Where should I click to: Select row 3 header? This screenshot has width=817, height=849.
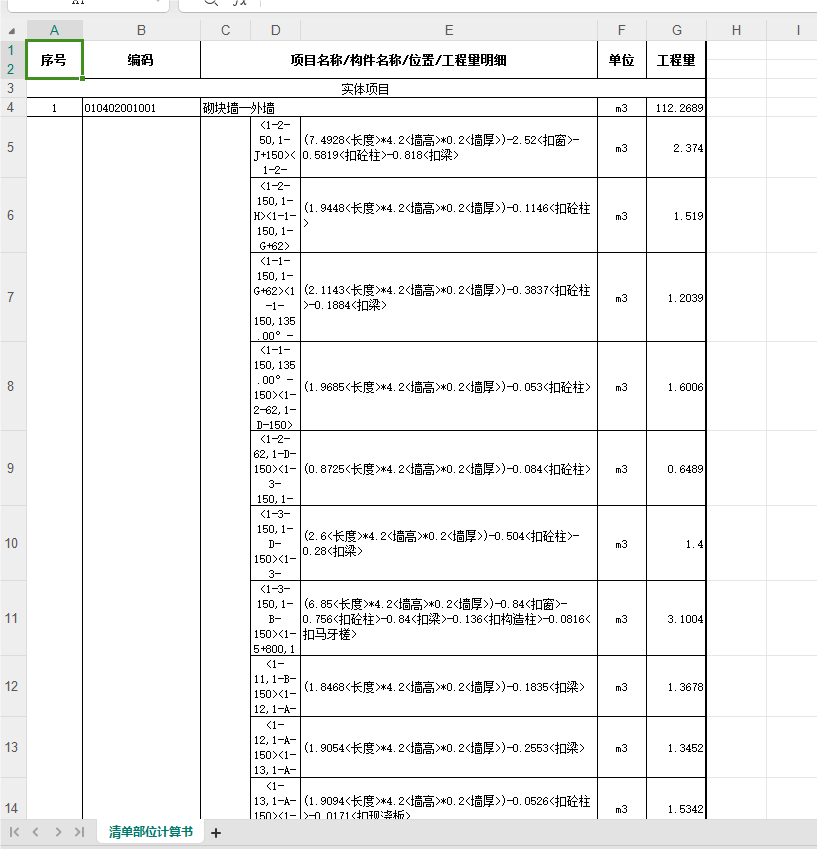[11, 88]
